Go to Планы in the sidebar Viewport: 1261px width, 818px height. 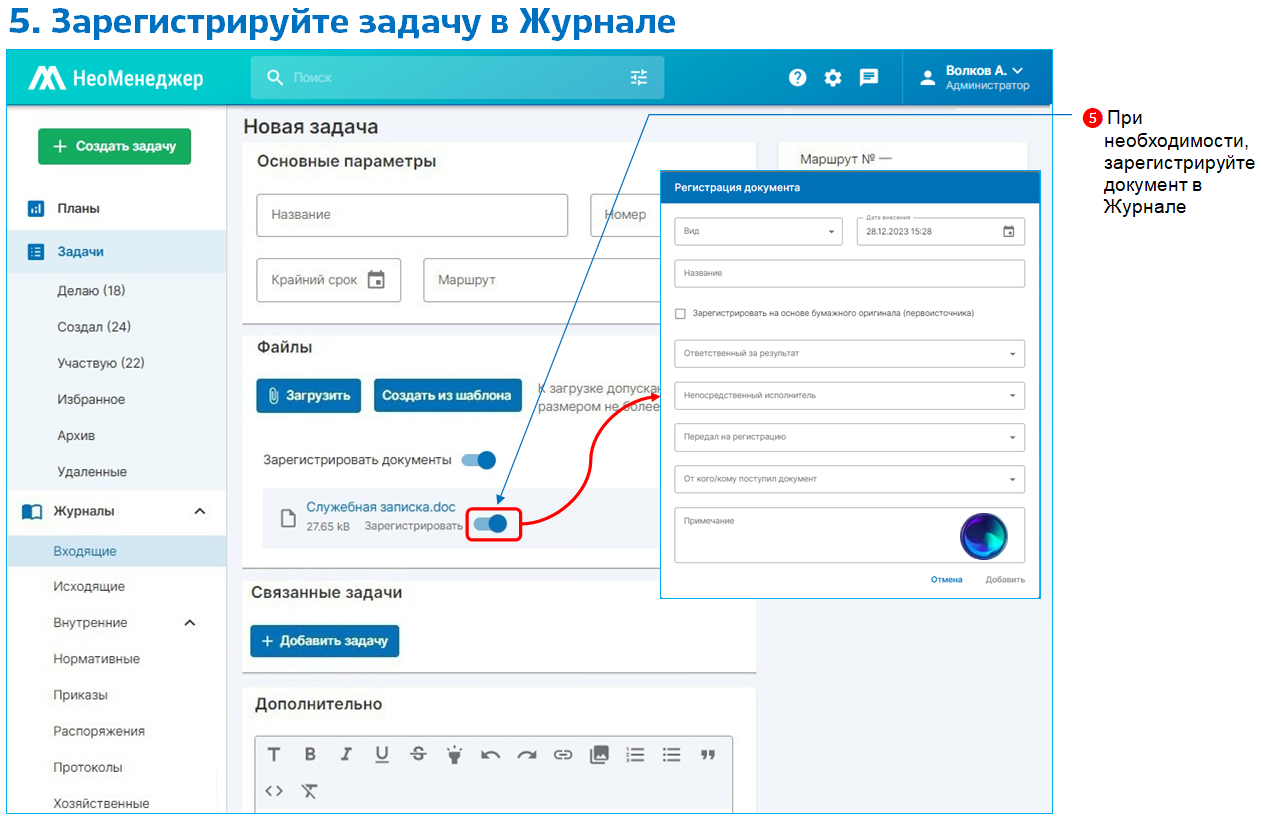[x=78, y=209]
